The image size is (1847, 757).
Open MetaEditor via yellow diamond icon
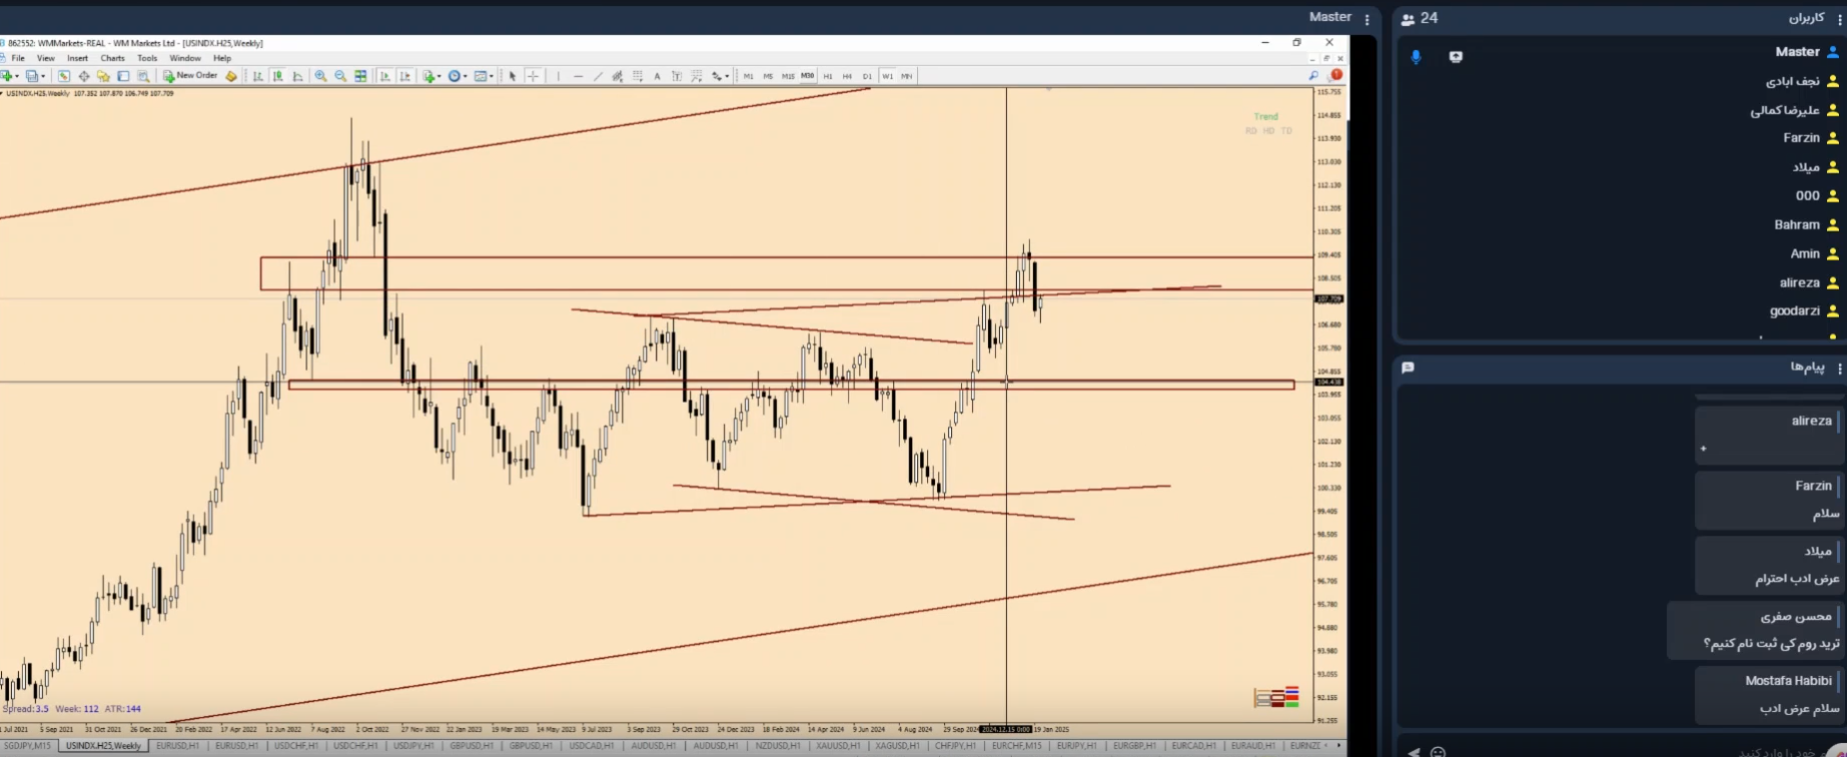click(231, 76)
